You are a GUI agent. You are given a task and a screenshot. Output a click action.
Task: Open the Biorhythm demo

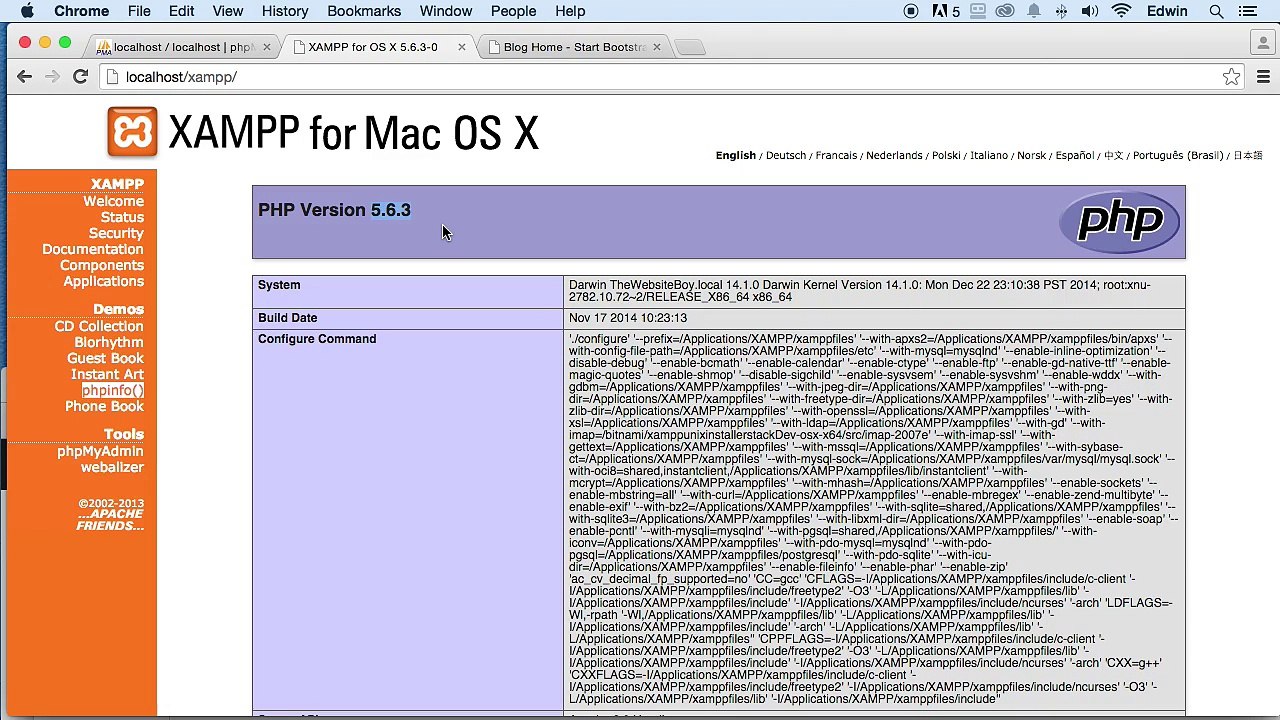[x=109, y=342]
